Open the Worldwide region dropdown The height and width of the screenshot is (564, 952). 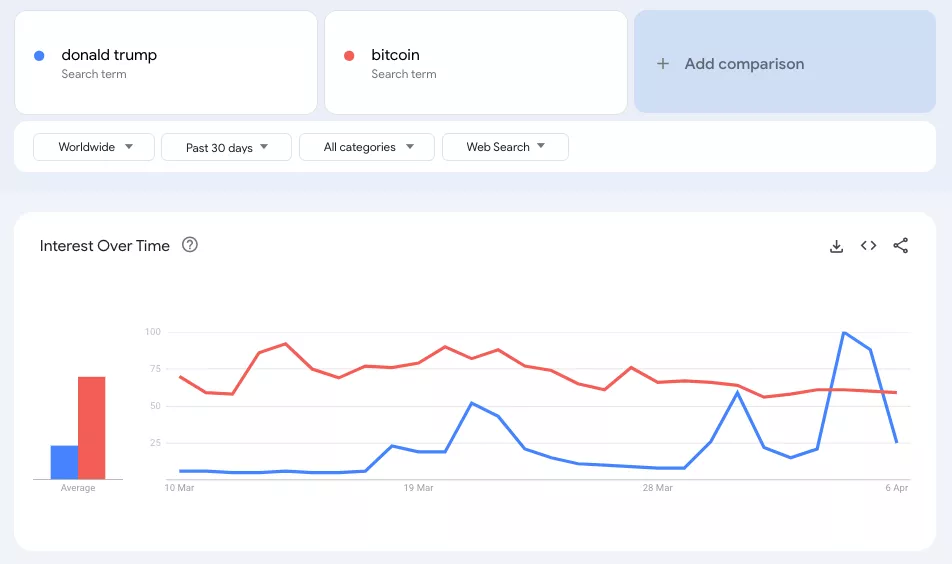(x=94, y=147)
